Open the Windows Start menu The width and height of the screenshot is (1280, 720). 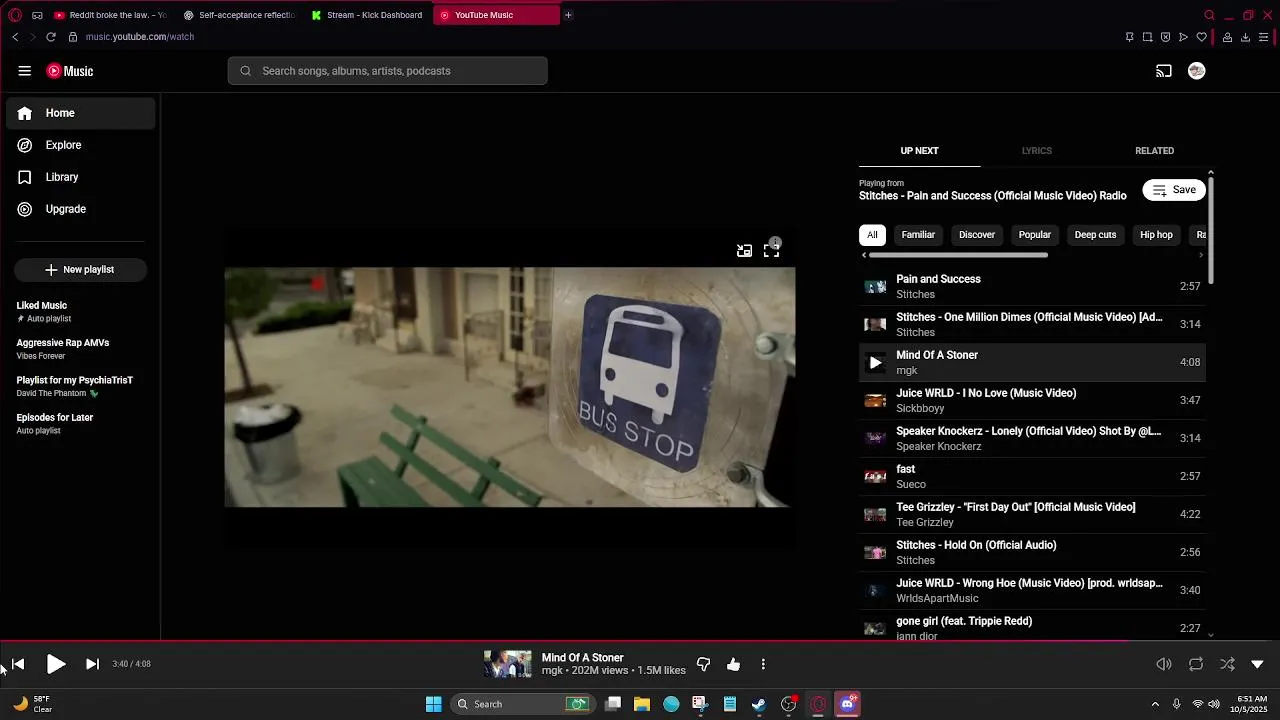tap(434, 704)
